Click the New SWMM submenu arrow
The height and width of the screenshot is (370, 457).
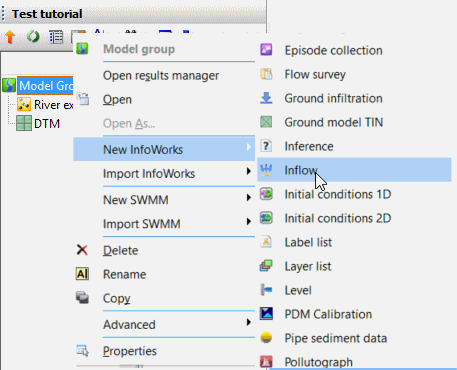coord(249,198)
